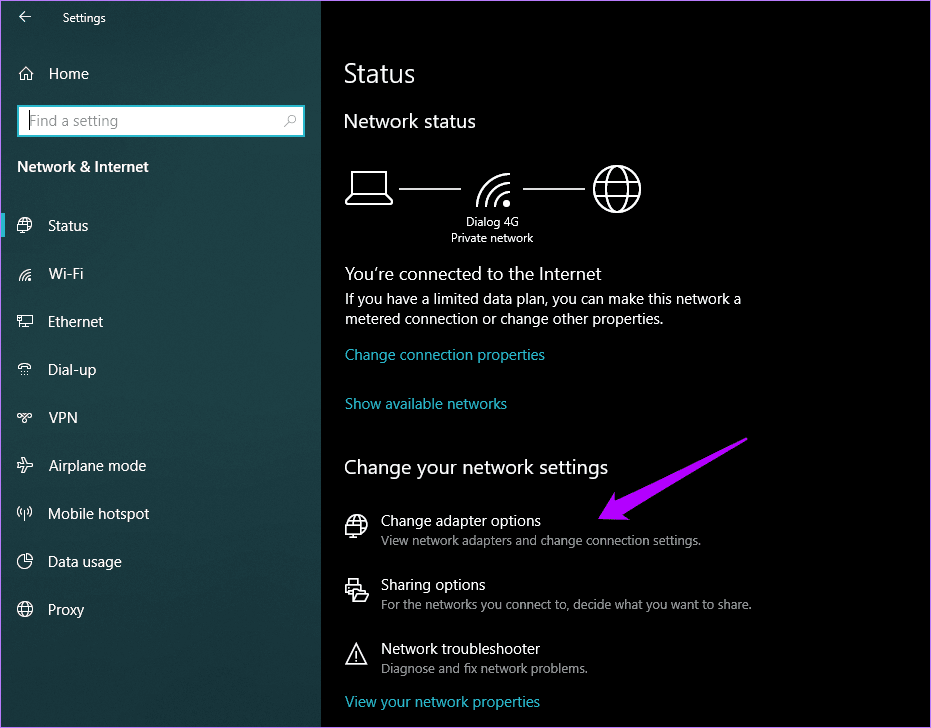Screen dimensions: 931x728
Task: Click the Data usage pie icon
Action: [25, 561]
